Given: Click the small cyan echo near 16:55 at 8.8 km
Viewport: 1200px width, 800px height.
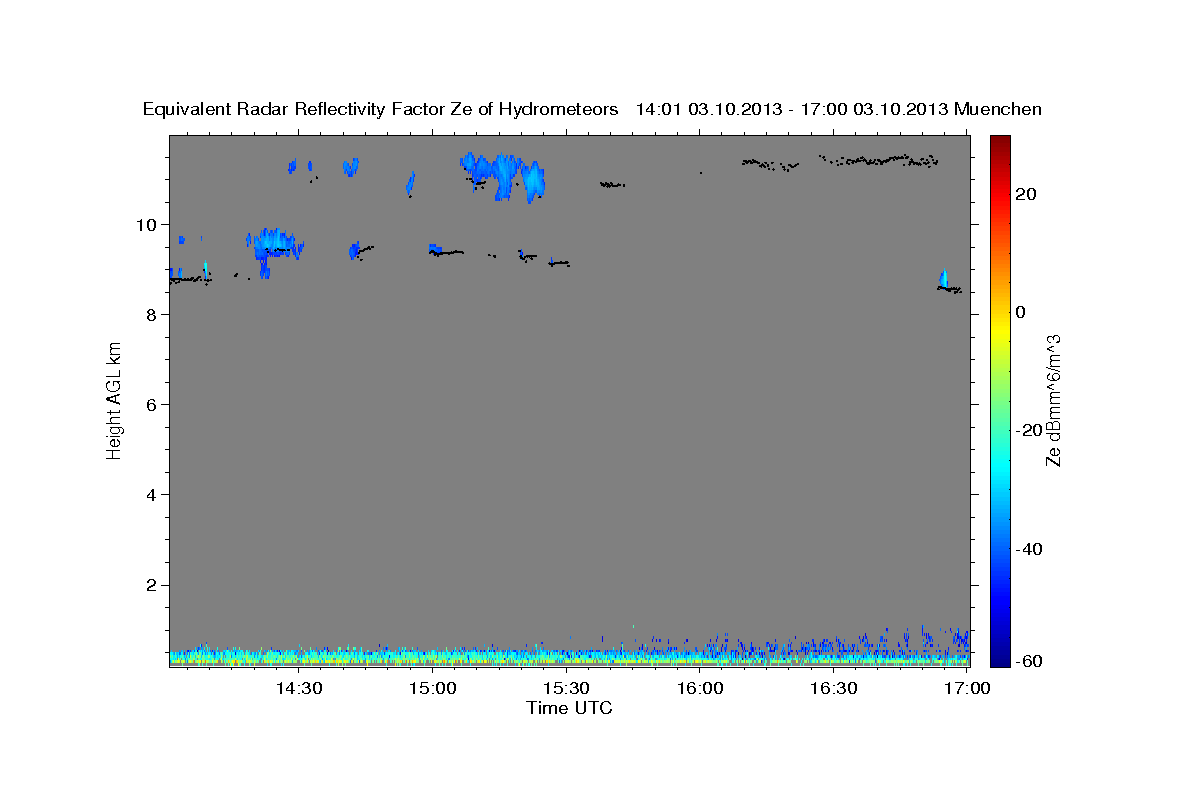Looking at the screenshot, I should (943, 277).
